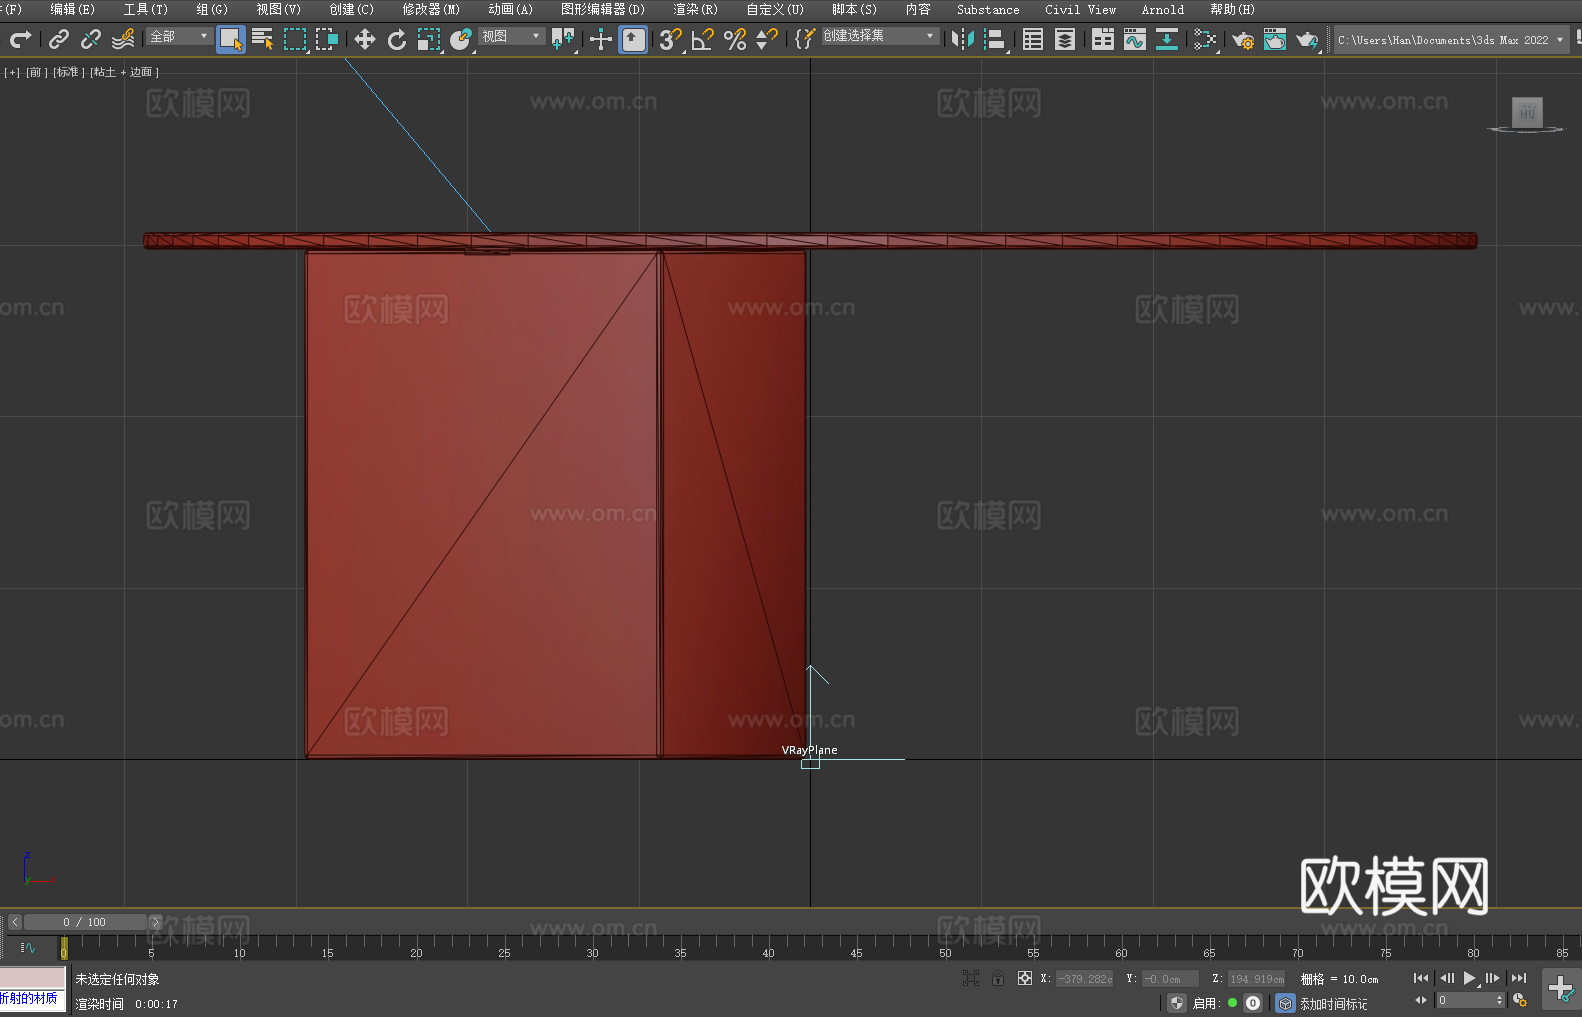Image resolution: width=1582 pixels, height=1017 pixels.
Task: Open the Arnold menu
Action: [x=1163, y=9]
